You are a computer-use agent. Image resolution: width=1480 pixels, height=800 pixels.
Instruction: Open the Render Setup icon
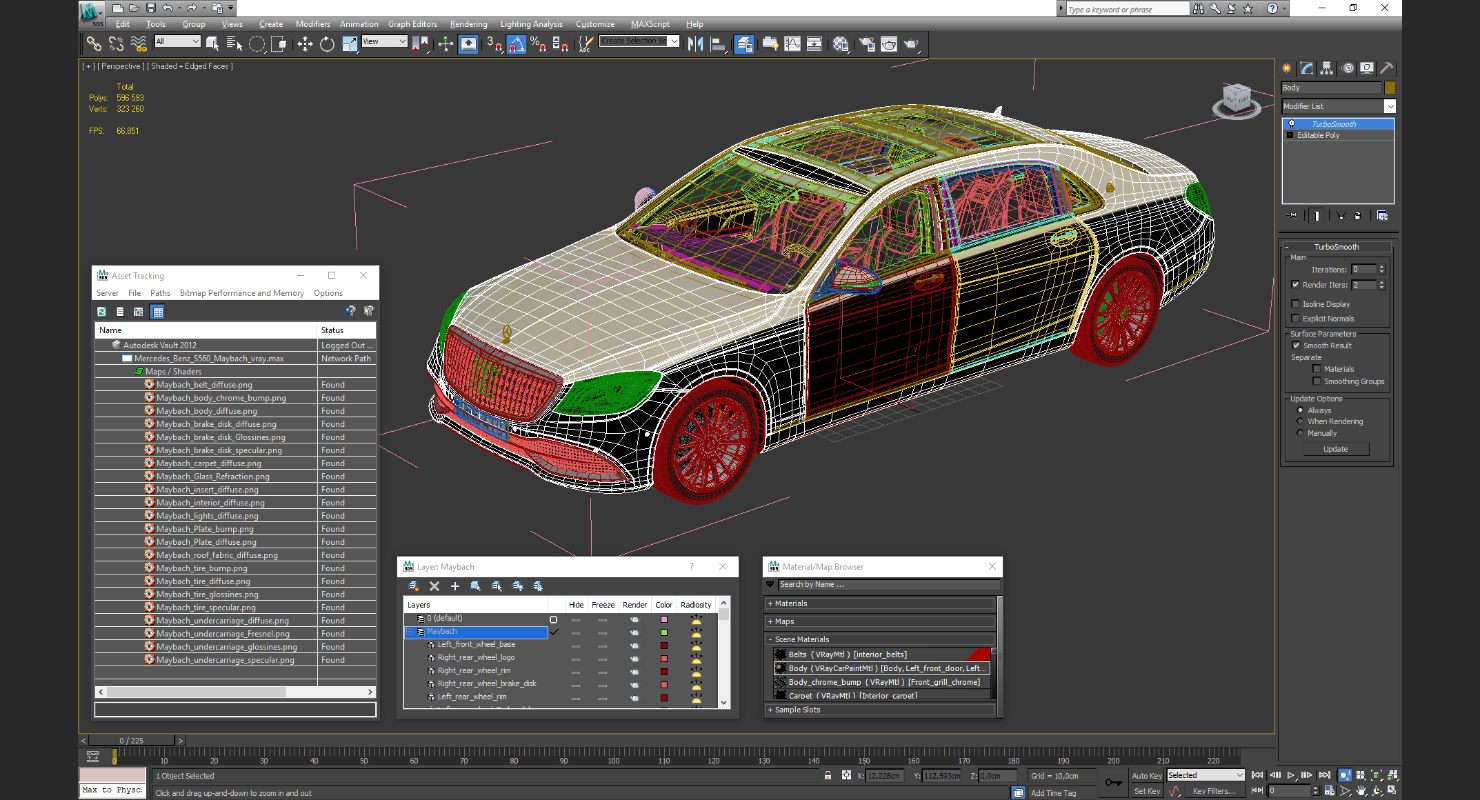pyautogui.click(x=865, y=44)
